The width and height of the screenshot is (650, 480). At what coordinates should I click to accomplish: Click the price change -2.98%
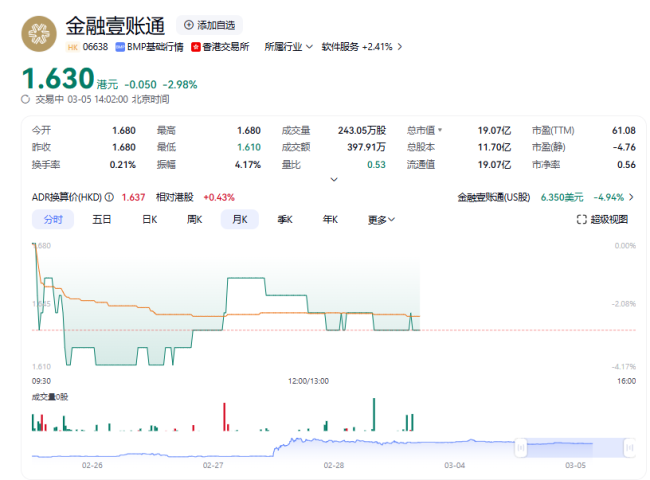(180, 85)
